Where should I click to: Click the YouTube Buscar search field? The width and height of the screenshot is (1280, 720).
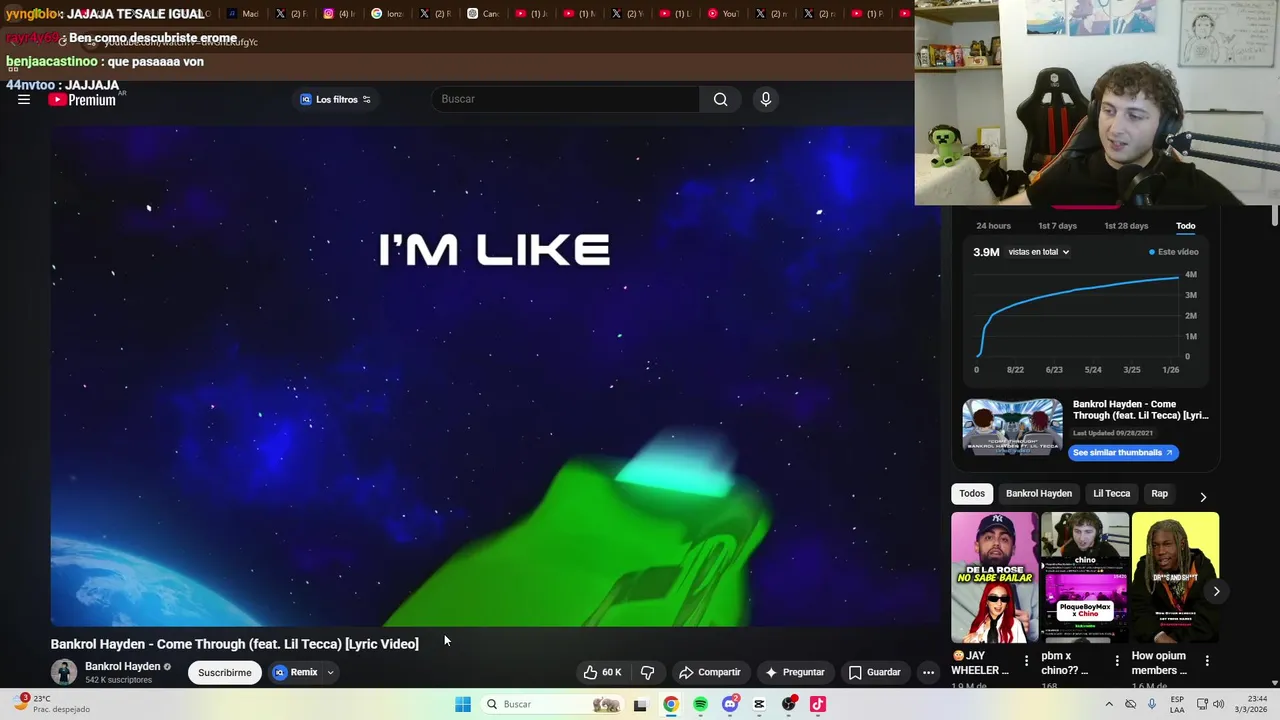tap(566, 99)
